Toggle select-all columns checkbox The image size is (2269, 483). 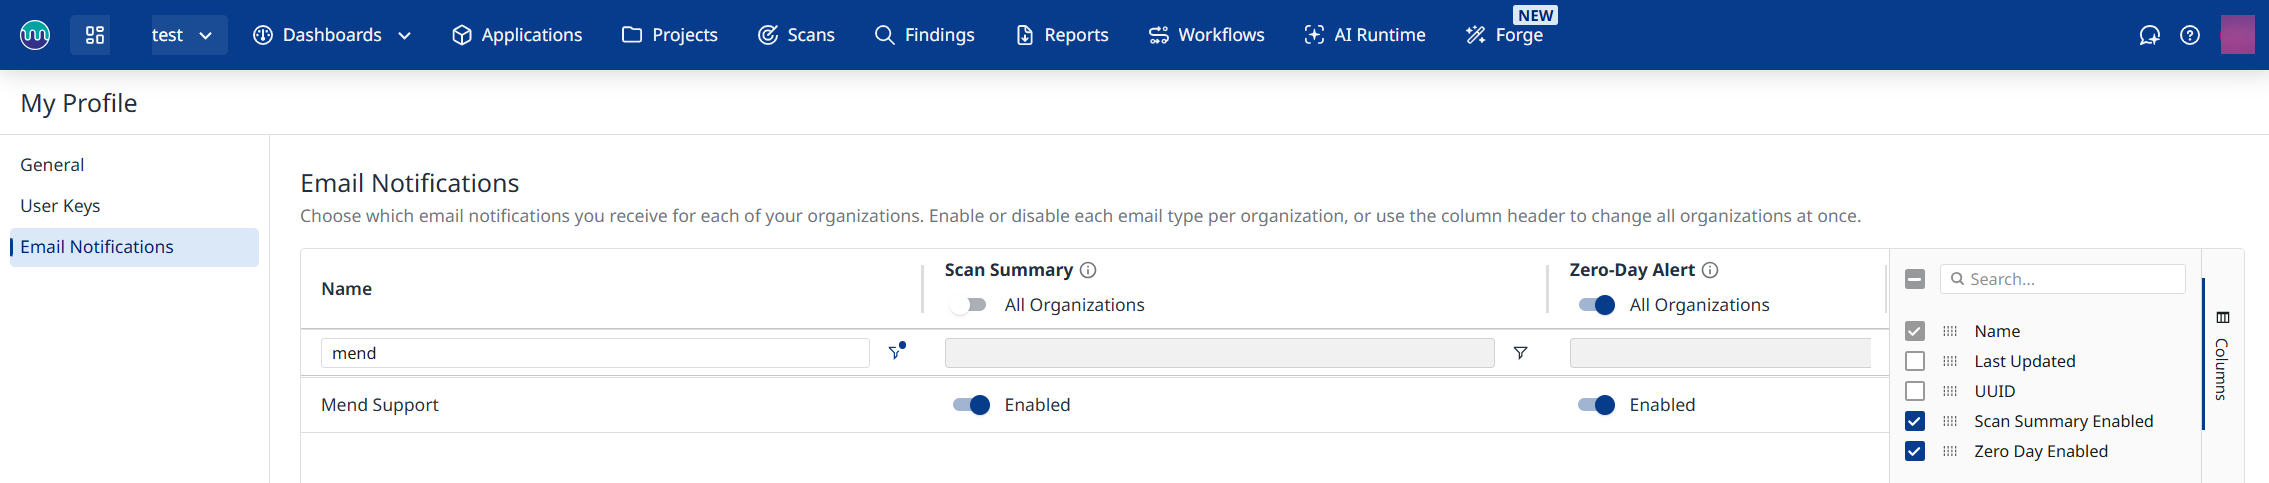[1915, 279]
